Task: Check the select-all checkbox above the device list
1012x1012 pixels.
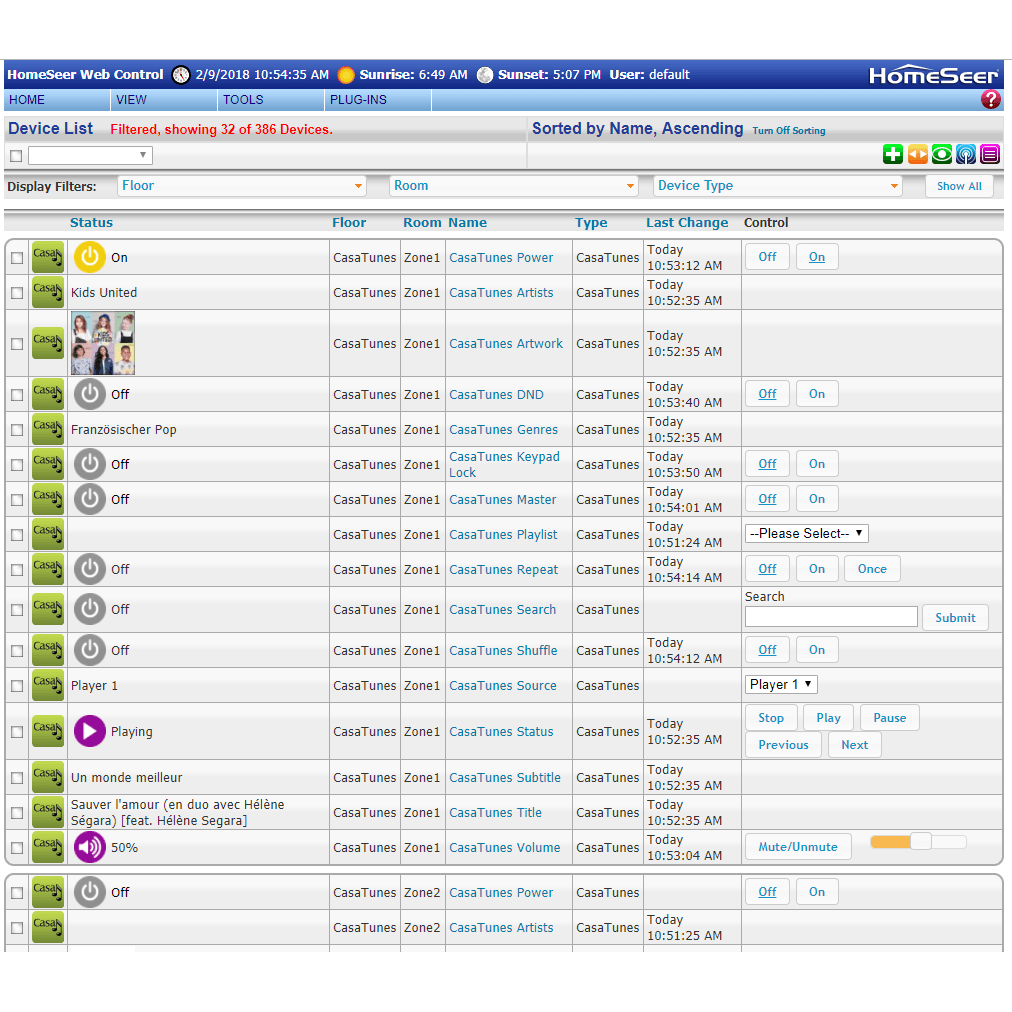Action: pos(14,155)
